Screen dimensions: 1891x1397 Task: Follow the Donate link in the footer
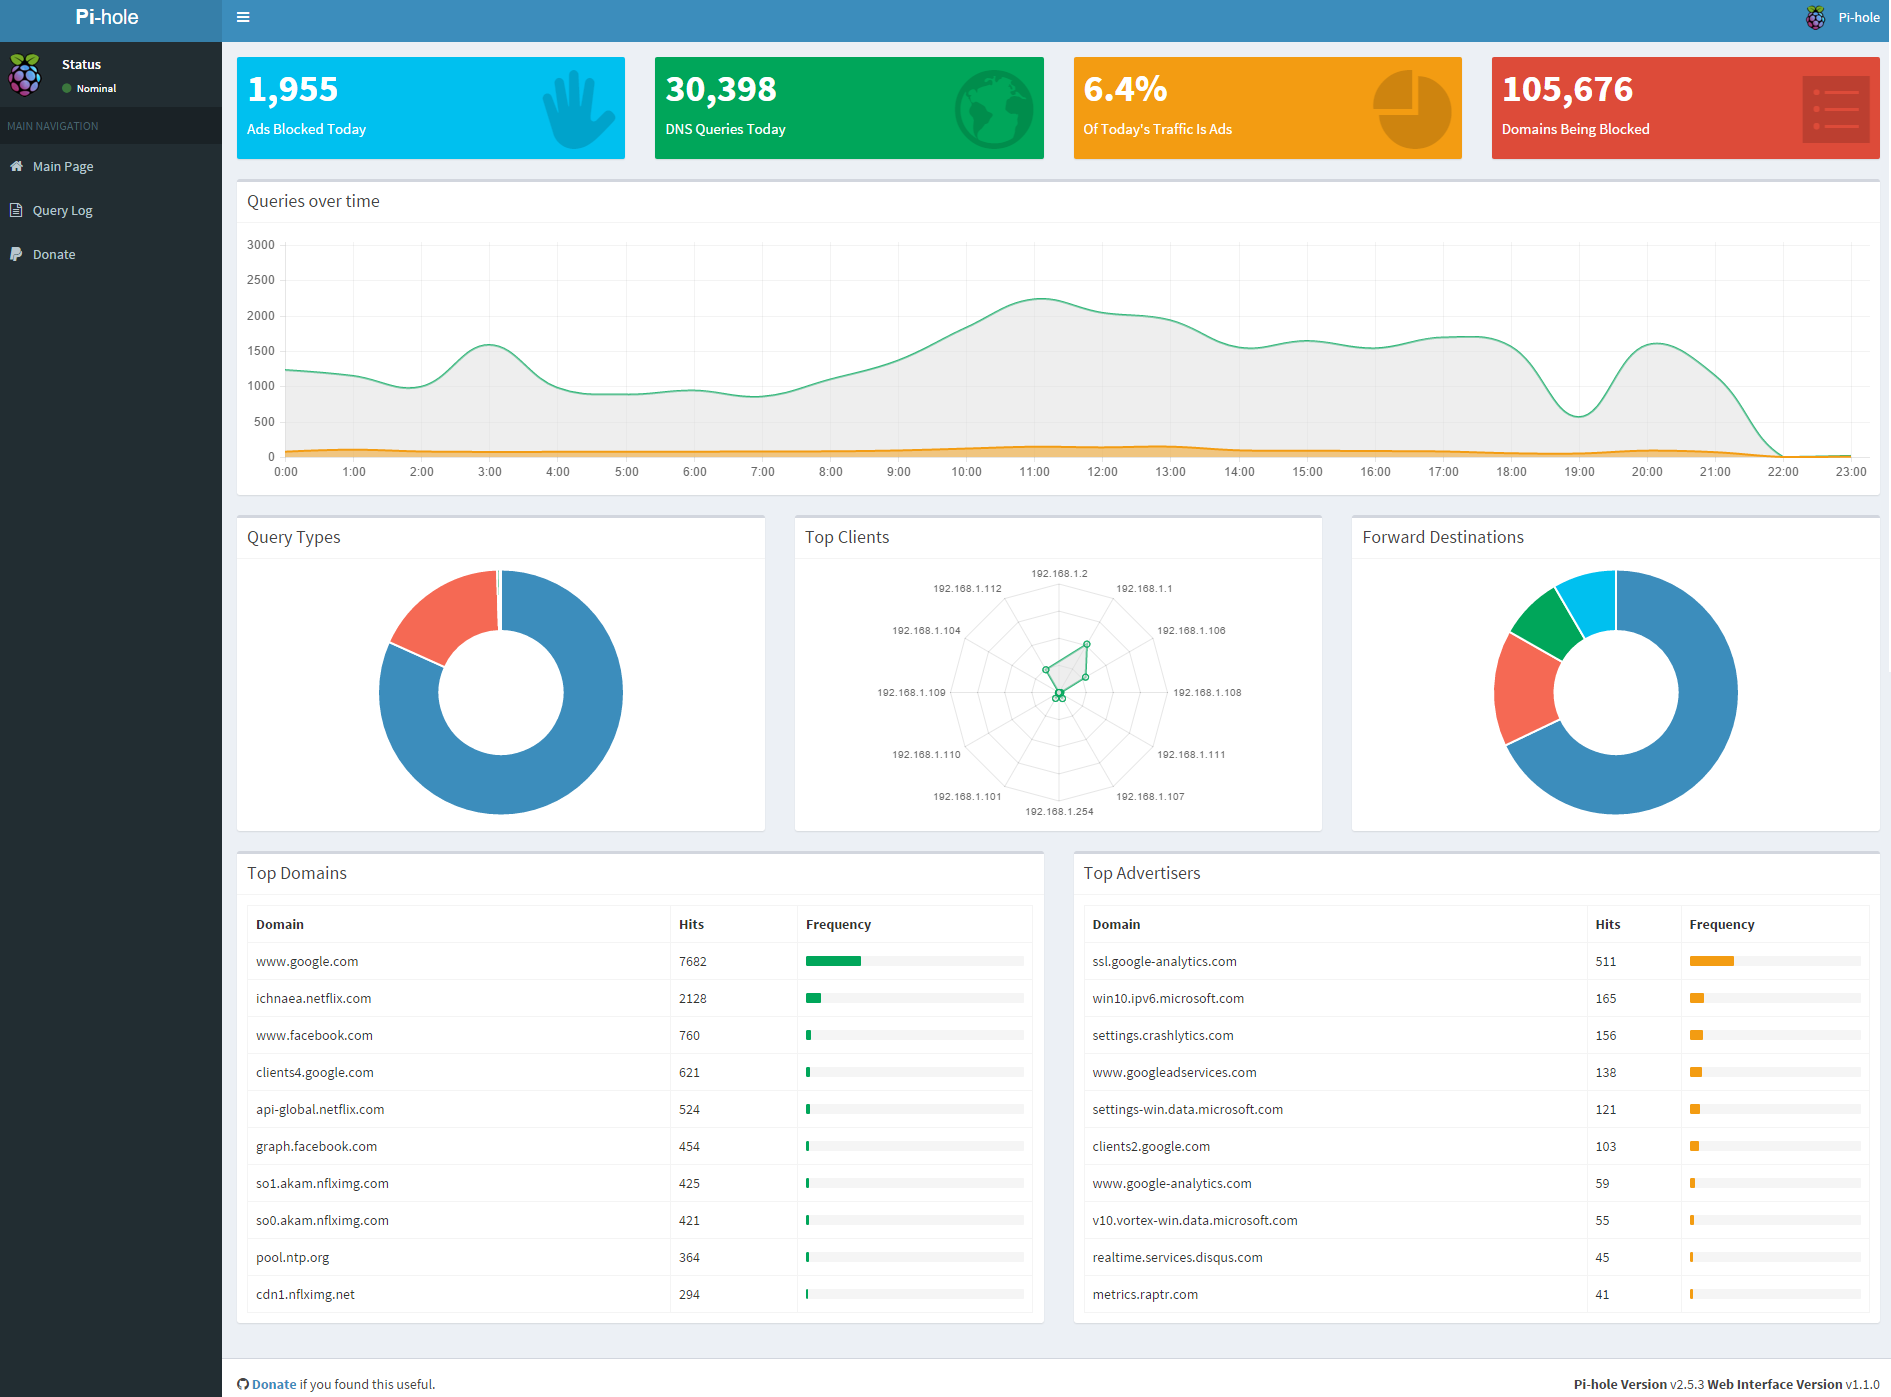tap(274, 1384)
